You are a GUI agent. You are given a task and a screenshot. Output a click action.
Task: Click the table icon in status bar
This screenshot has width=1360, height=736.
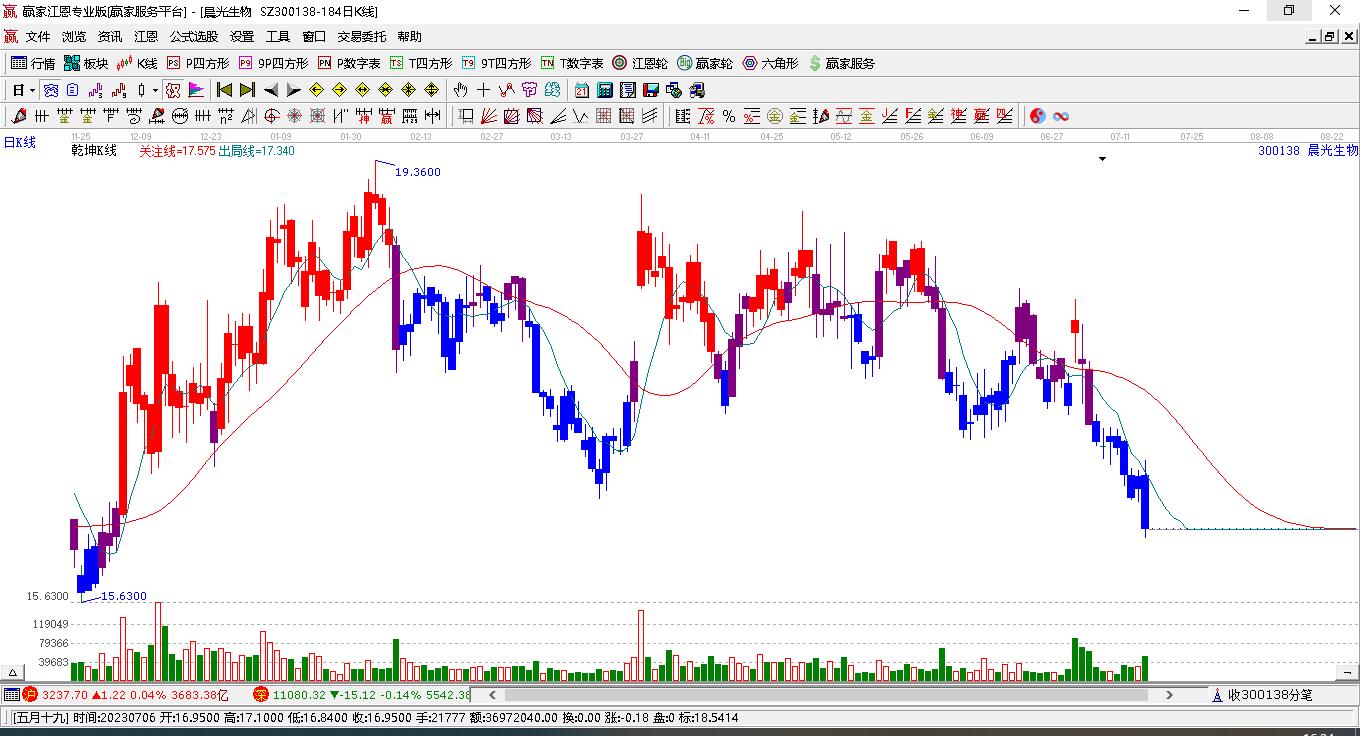pos(11,694)
